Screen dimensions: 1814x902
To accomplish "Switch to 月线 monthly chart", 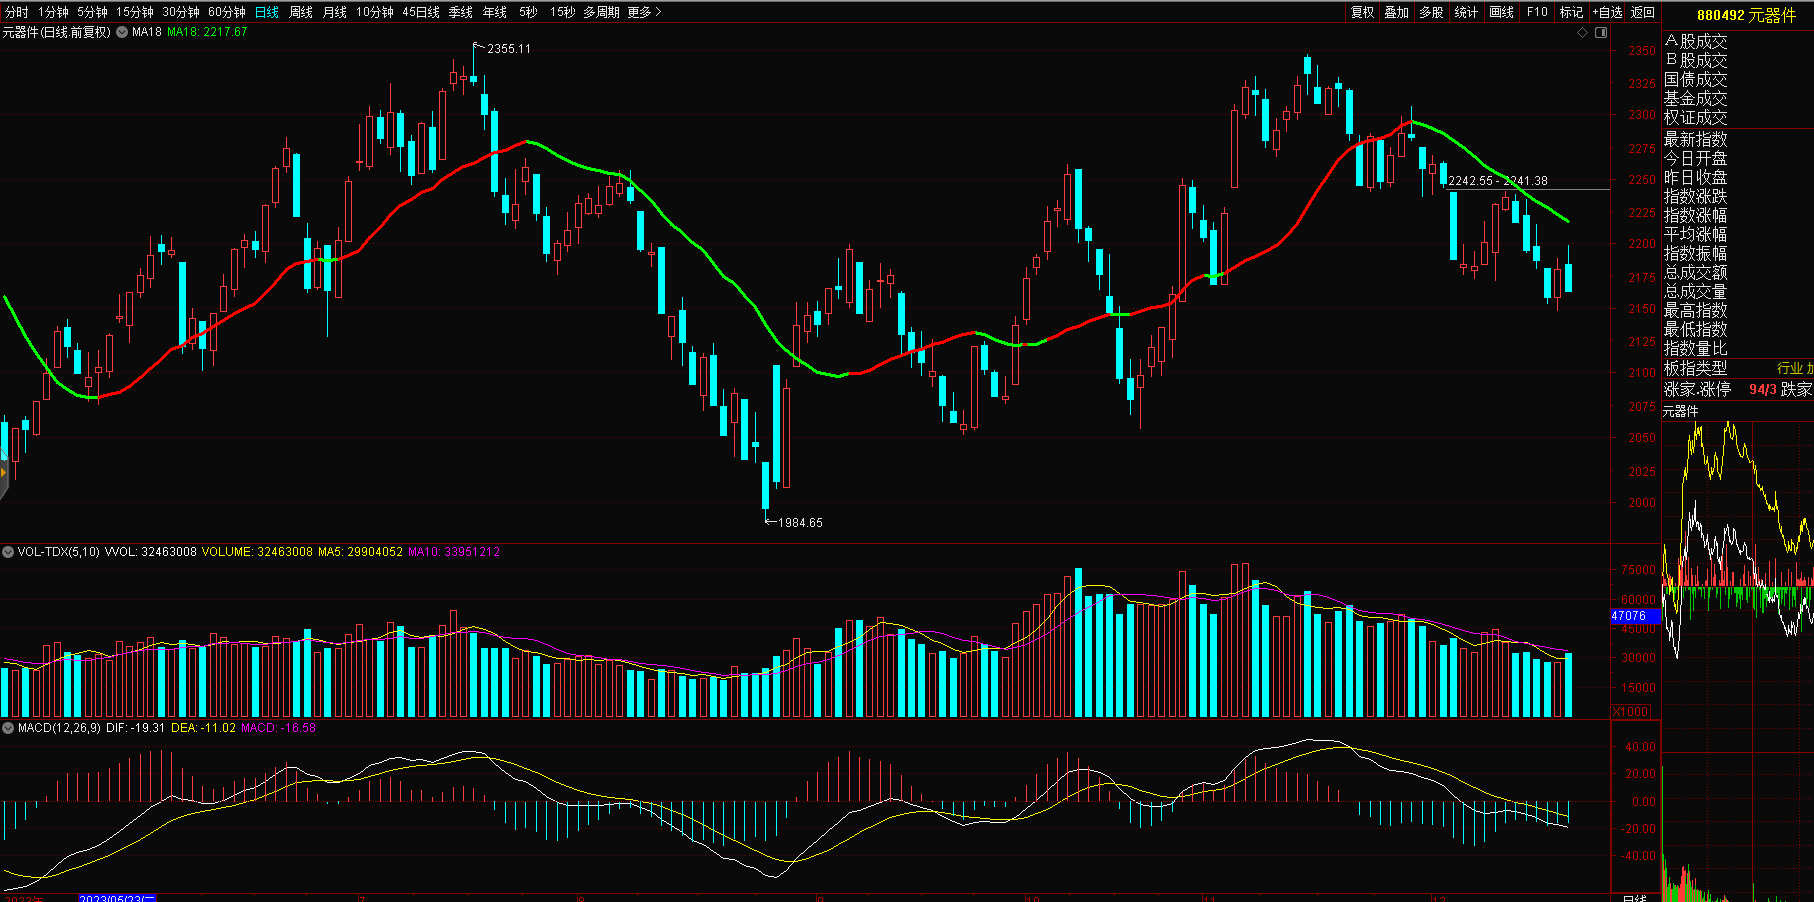I will tap(335, 12).
